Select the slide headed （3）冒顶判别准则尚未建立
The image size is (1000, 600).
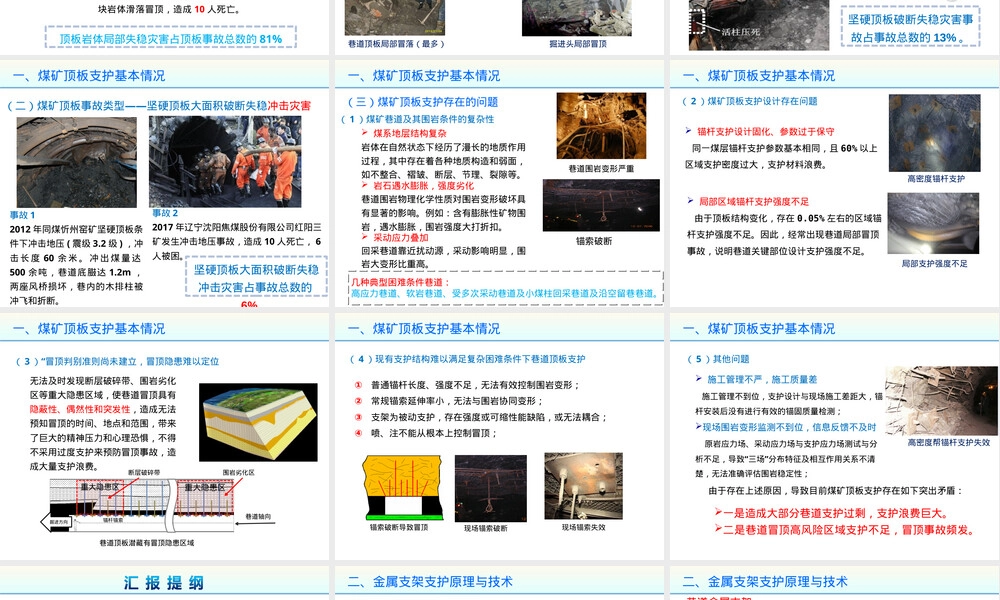165,437
